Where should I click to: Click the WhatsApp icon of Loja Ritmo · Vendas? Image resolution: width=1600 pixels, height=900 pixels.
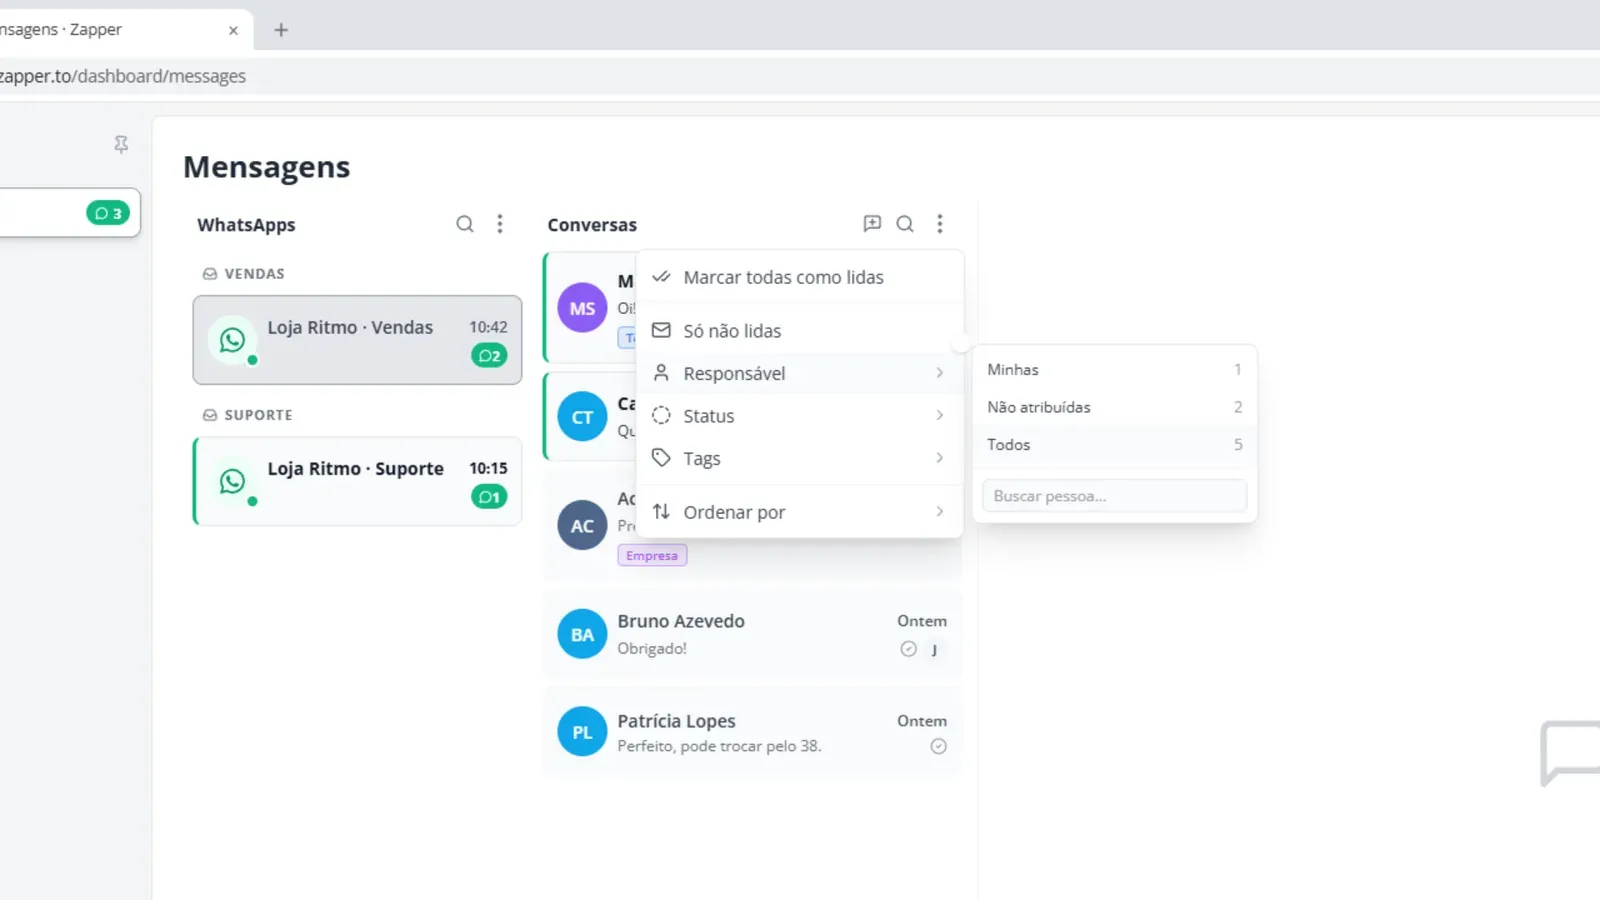pyautogui.click(x=232, y=340)
